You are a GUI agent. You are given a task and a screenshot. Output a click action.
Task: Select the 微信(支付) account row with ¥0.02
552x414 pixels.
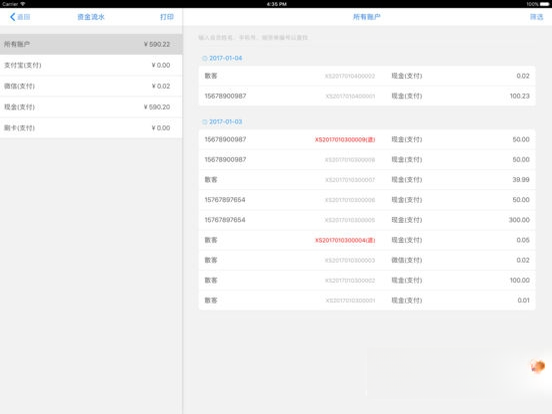[x=91, y=86]
